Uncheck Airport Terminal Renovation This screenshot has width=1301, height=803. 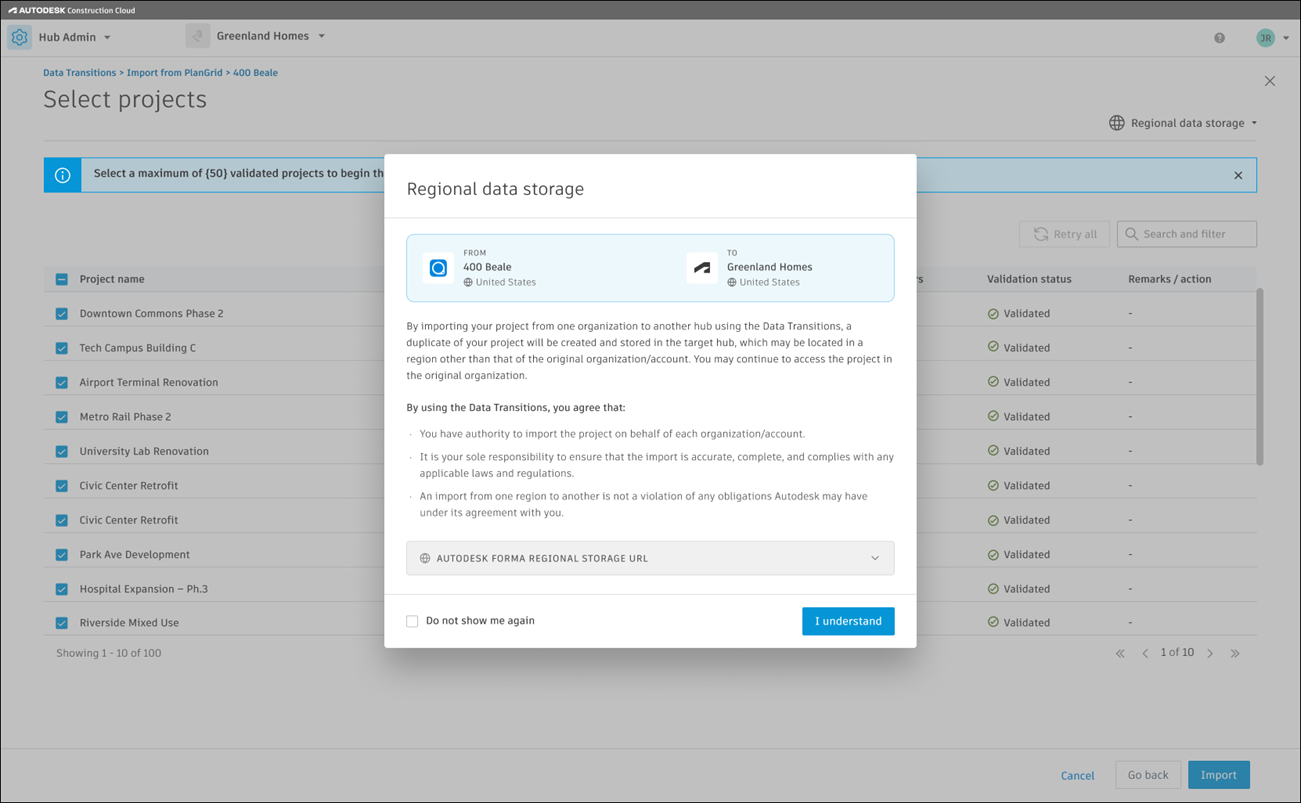62,382
